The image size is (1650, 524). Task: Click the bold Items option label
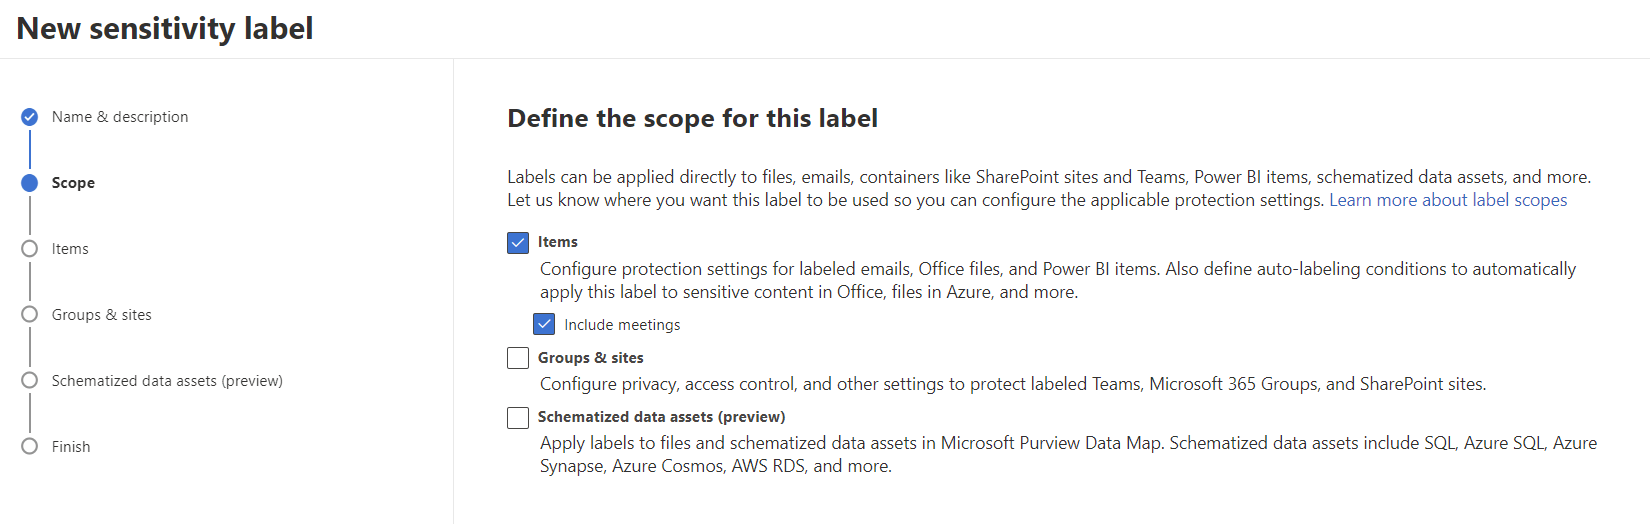(x=558, y=242)
